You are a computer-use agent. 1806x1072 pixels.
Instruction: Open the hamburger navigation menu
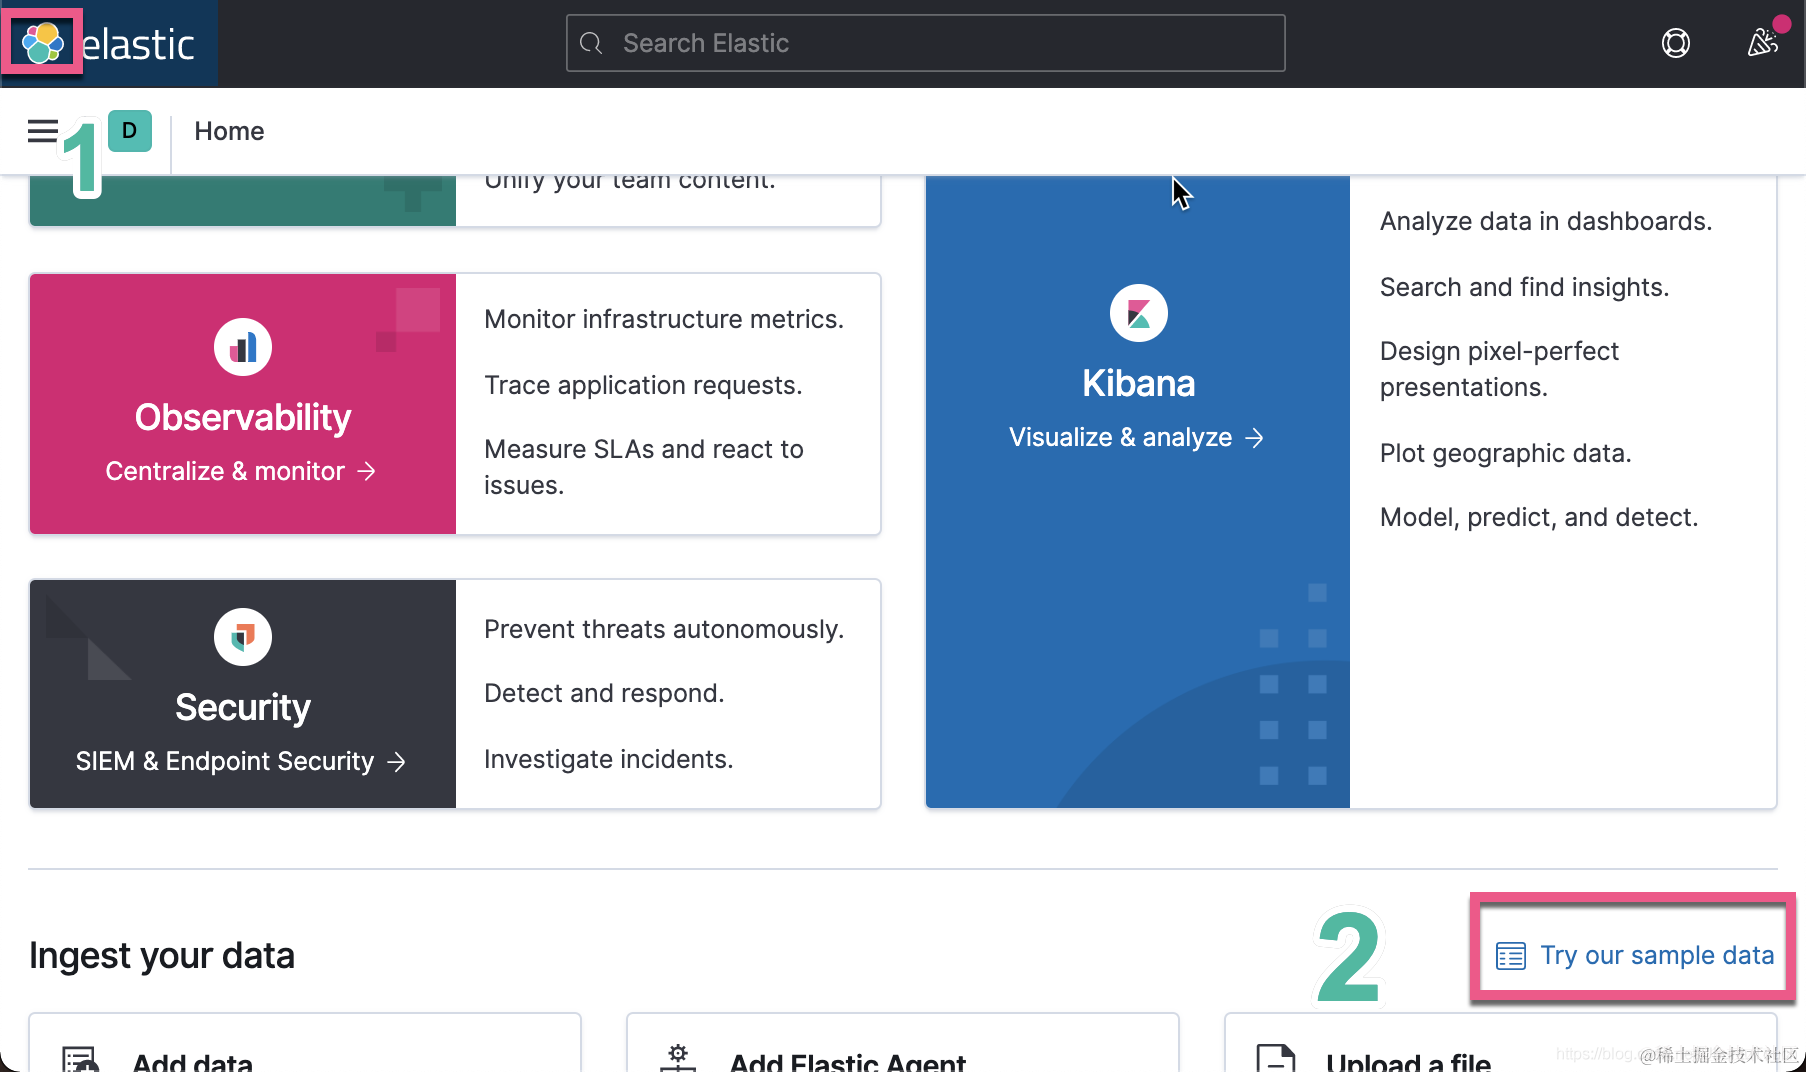point(42,131)
